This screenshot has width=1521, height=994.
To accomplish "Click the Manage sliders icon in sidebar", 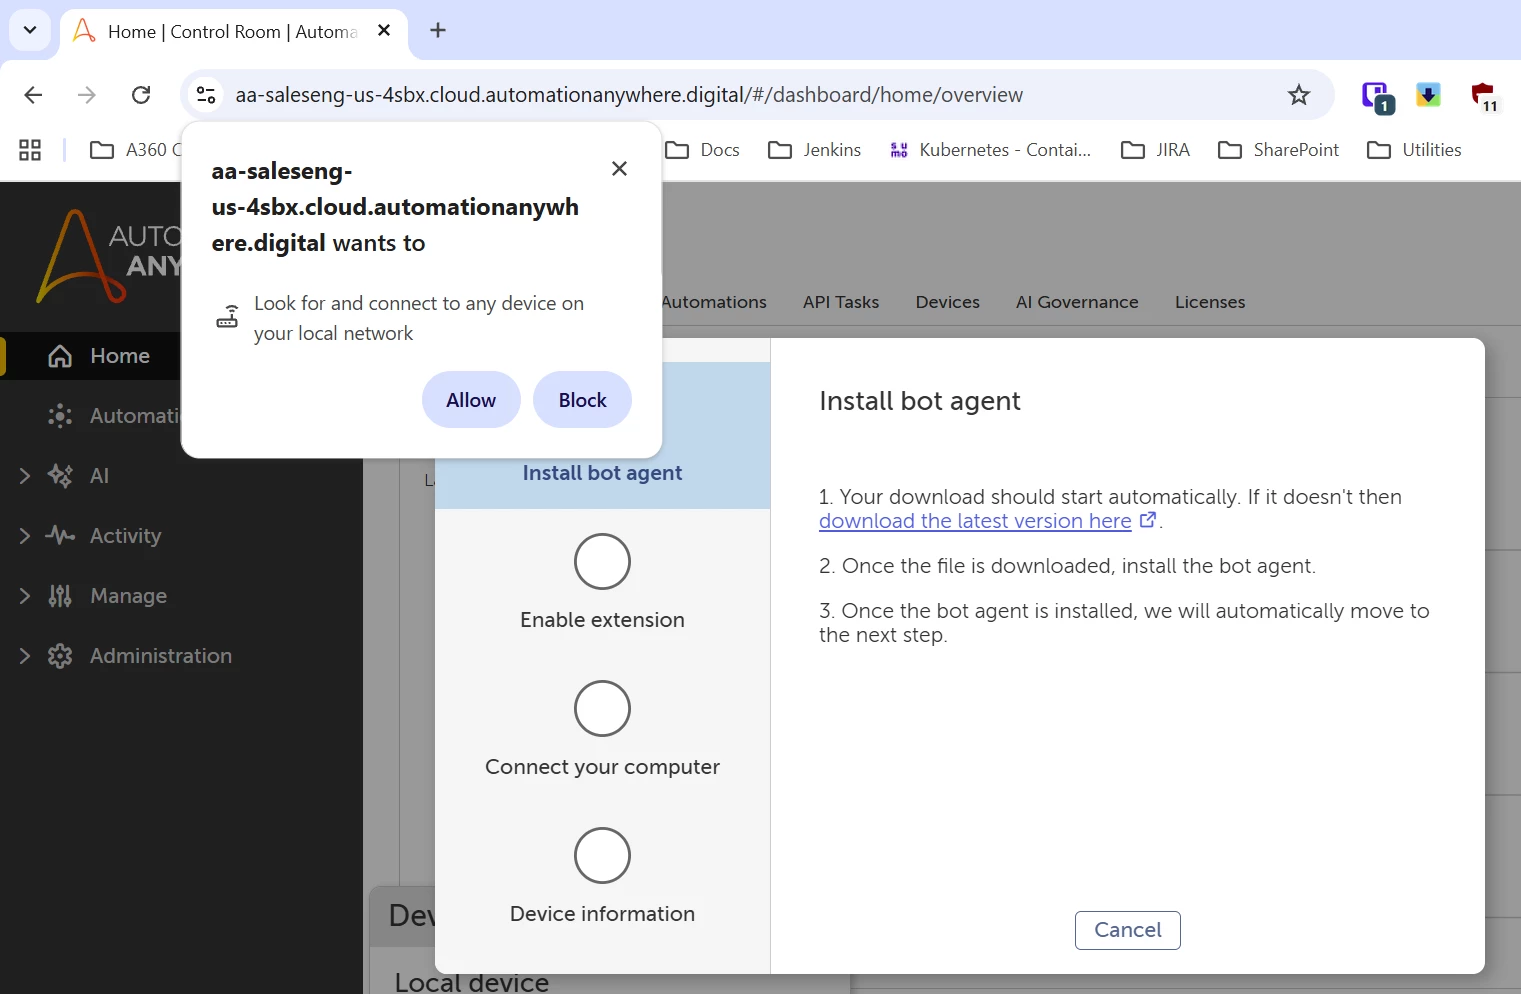I will (60, 596).
